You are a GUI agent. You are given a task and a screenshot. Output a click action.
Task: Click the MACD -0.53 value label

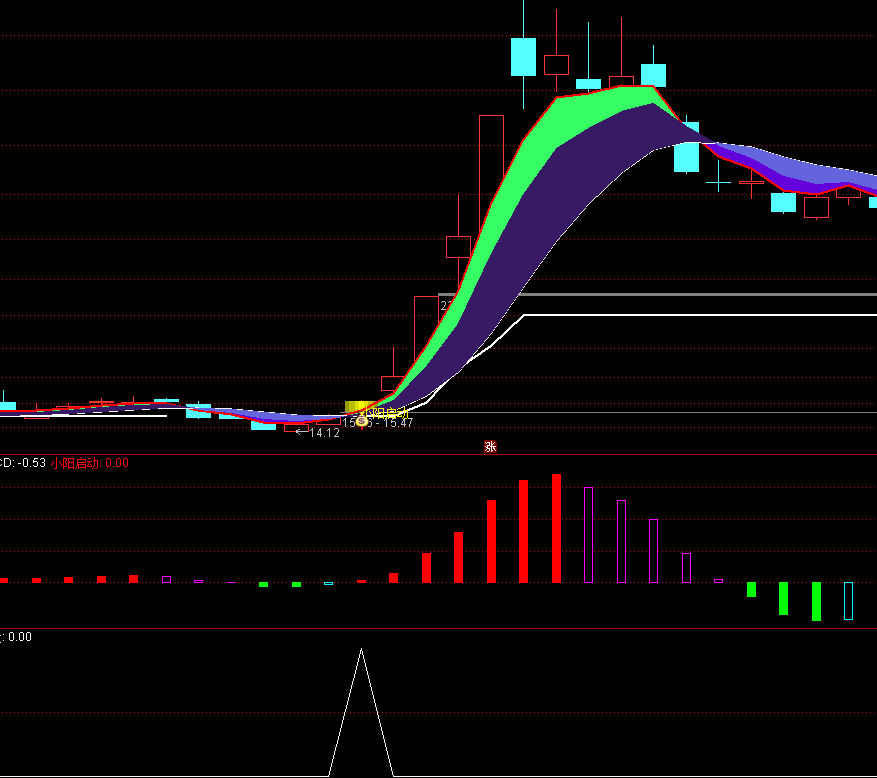pyautogui.click(x=23, y=463)
